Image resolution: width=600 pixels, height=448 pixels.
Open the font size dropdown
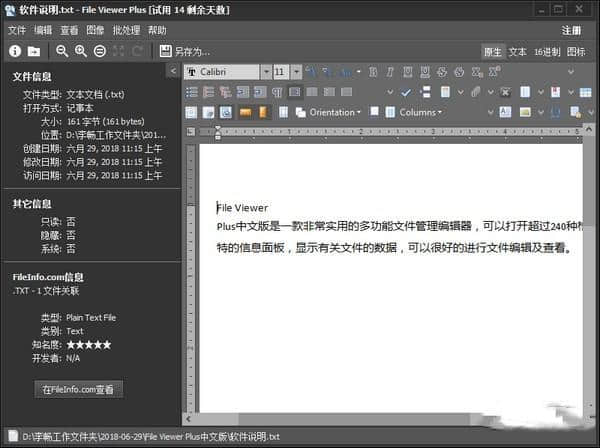[x=295, y=72]
